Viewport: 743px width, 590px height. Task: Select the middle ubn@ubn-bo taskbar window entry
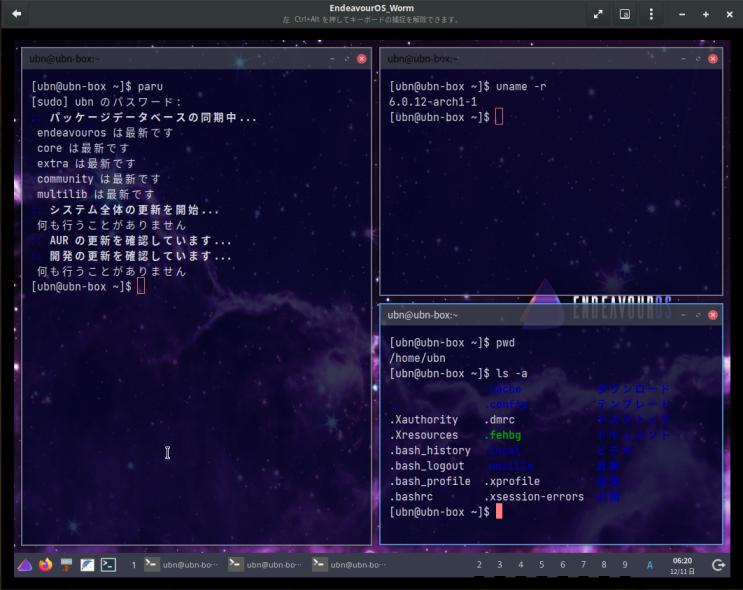pyautogui.click(x=266, y=565)
